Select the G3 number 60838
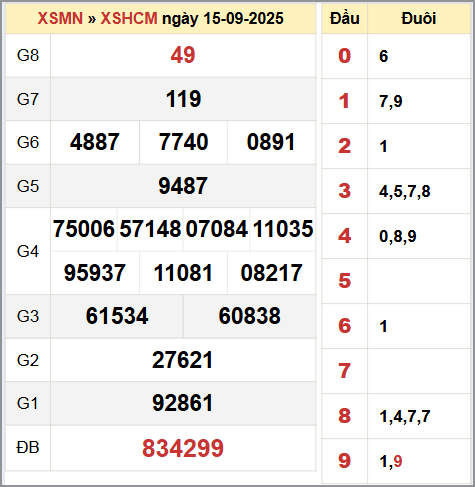The height and width of the screenshot is (487, 475). pos(250,316)
